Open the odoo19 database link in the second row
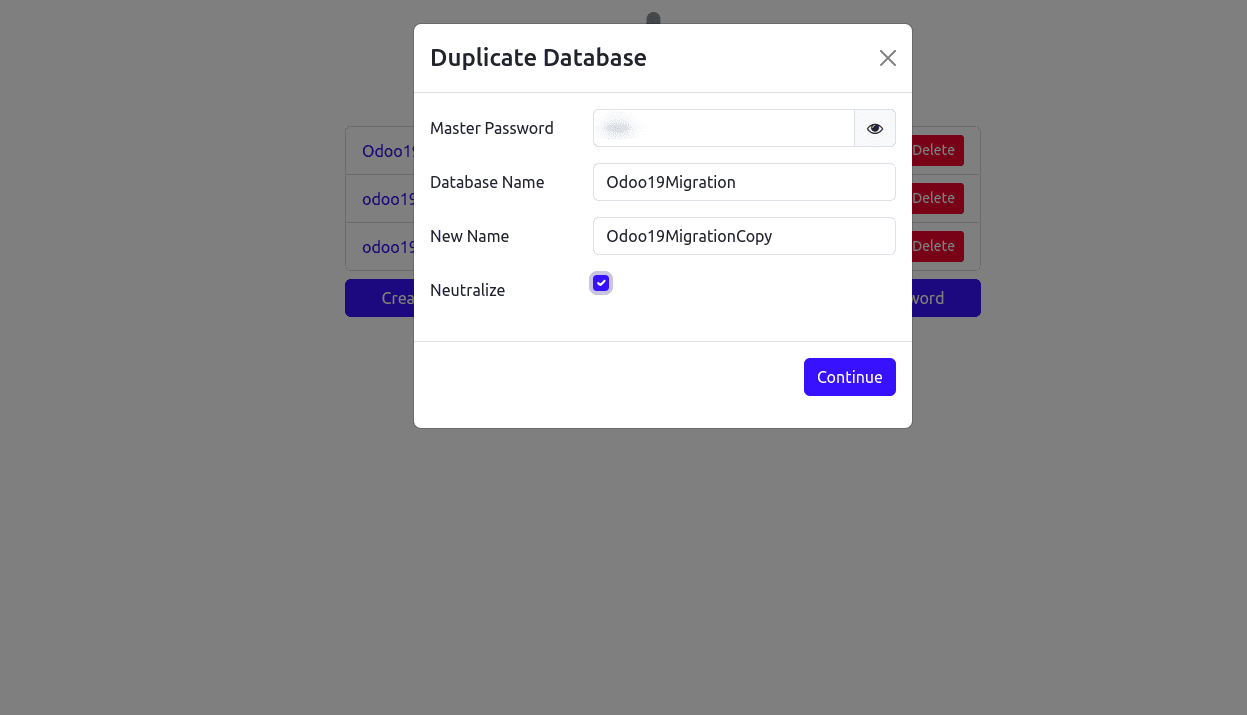Viewport: 1247px width, 715px height. click(x=388, y=199)
